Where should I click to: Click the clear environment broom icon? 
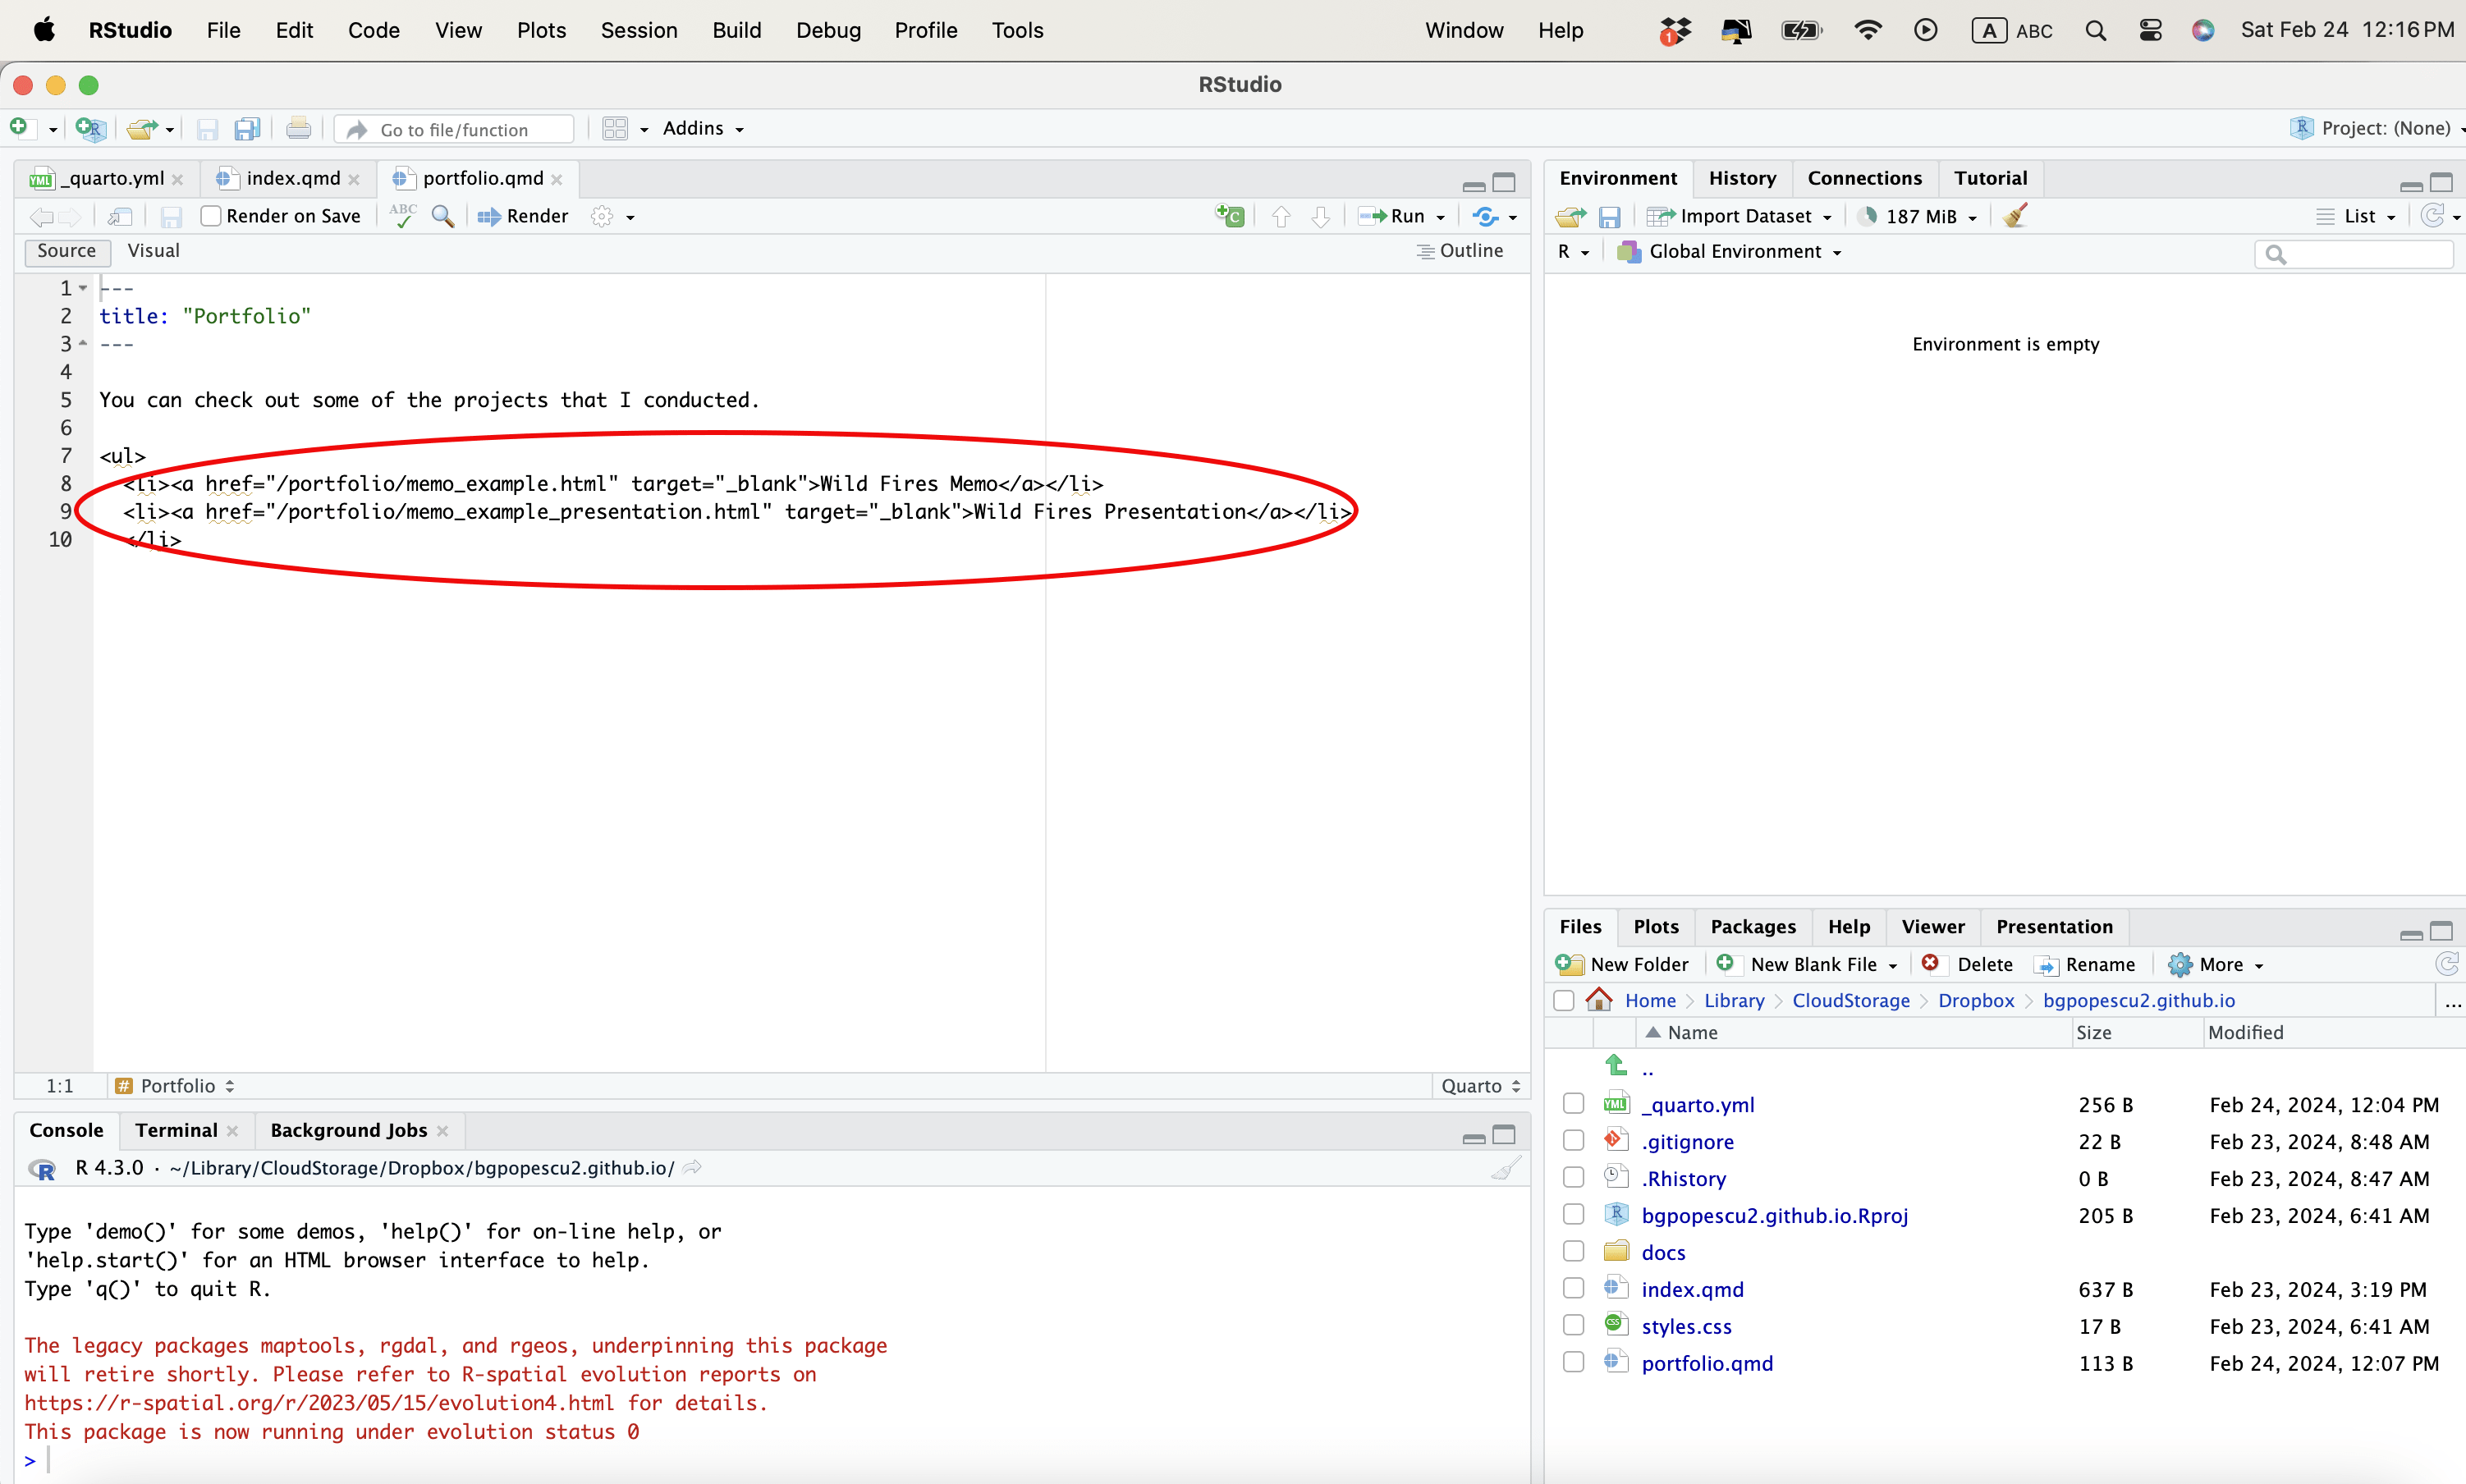pos(2016,216)
